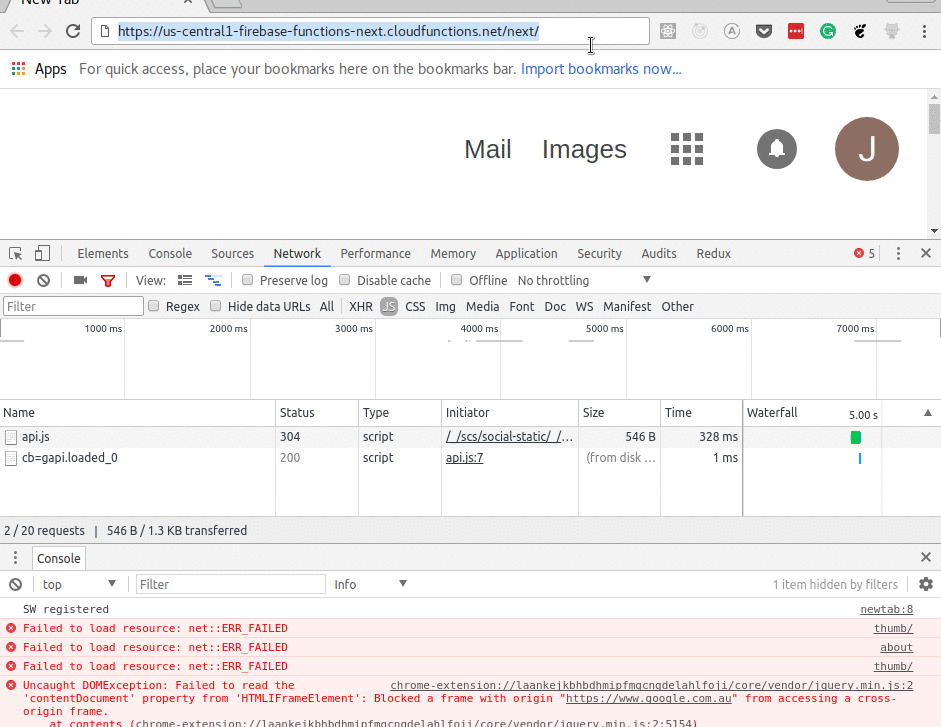Clear the console with the ban icon
The height and width of the screenshot is (727, 941).
pos(16,584)
